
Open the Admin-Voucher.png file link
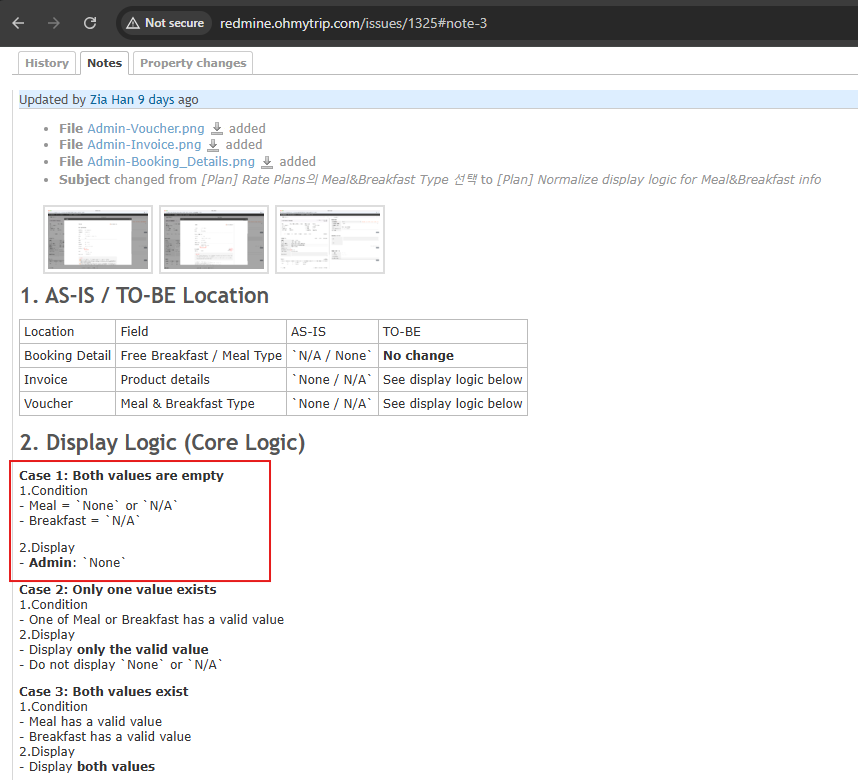pos(145,129)
